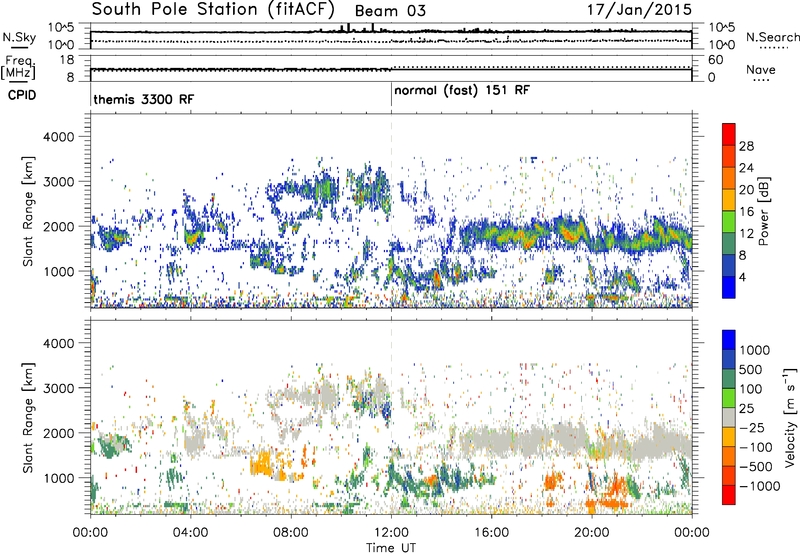Select the "20" power colorbar label

point(746,190)
